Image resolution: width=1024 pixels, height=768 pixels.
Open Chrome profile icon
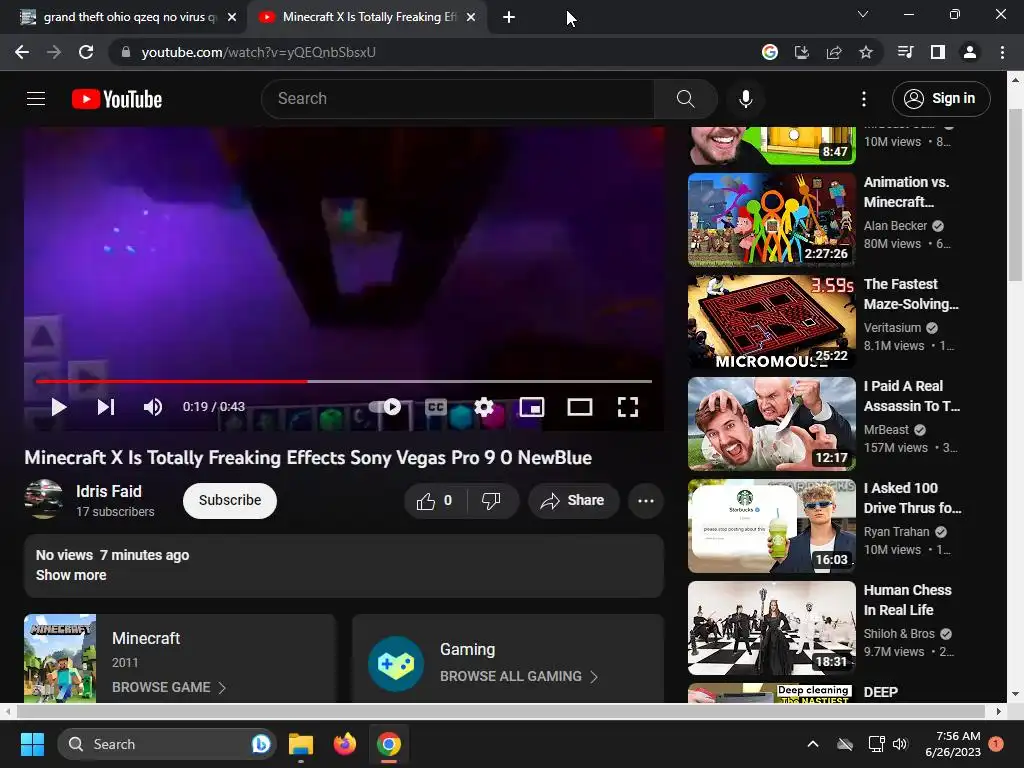970,52
